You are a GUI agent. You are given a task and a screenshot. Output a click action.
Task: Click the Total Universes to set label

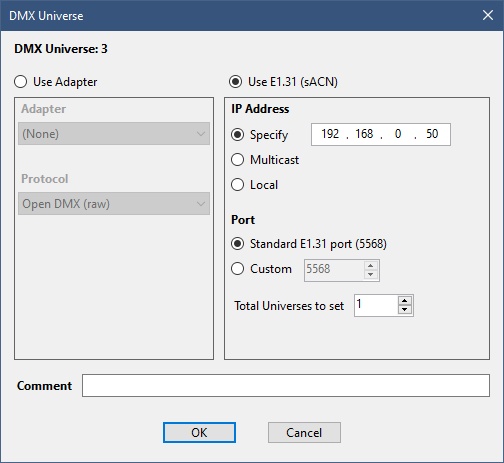(289, 306)
